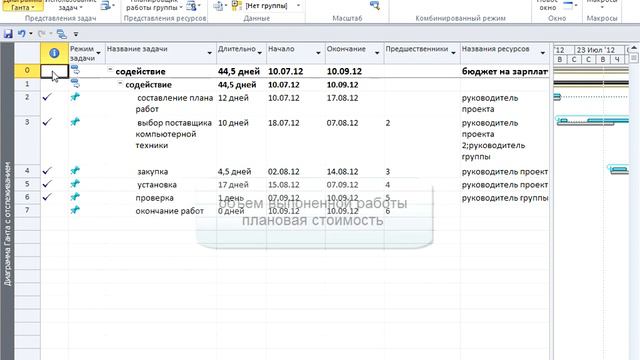The height and width of the screenshot is (360, 640).
Task: Click the completed checkmark for 'установка'
Action: coord(47,184)
